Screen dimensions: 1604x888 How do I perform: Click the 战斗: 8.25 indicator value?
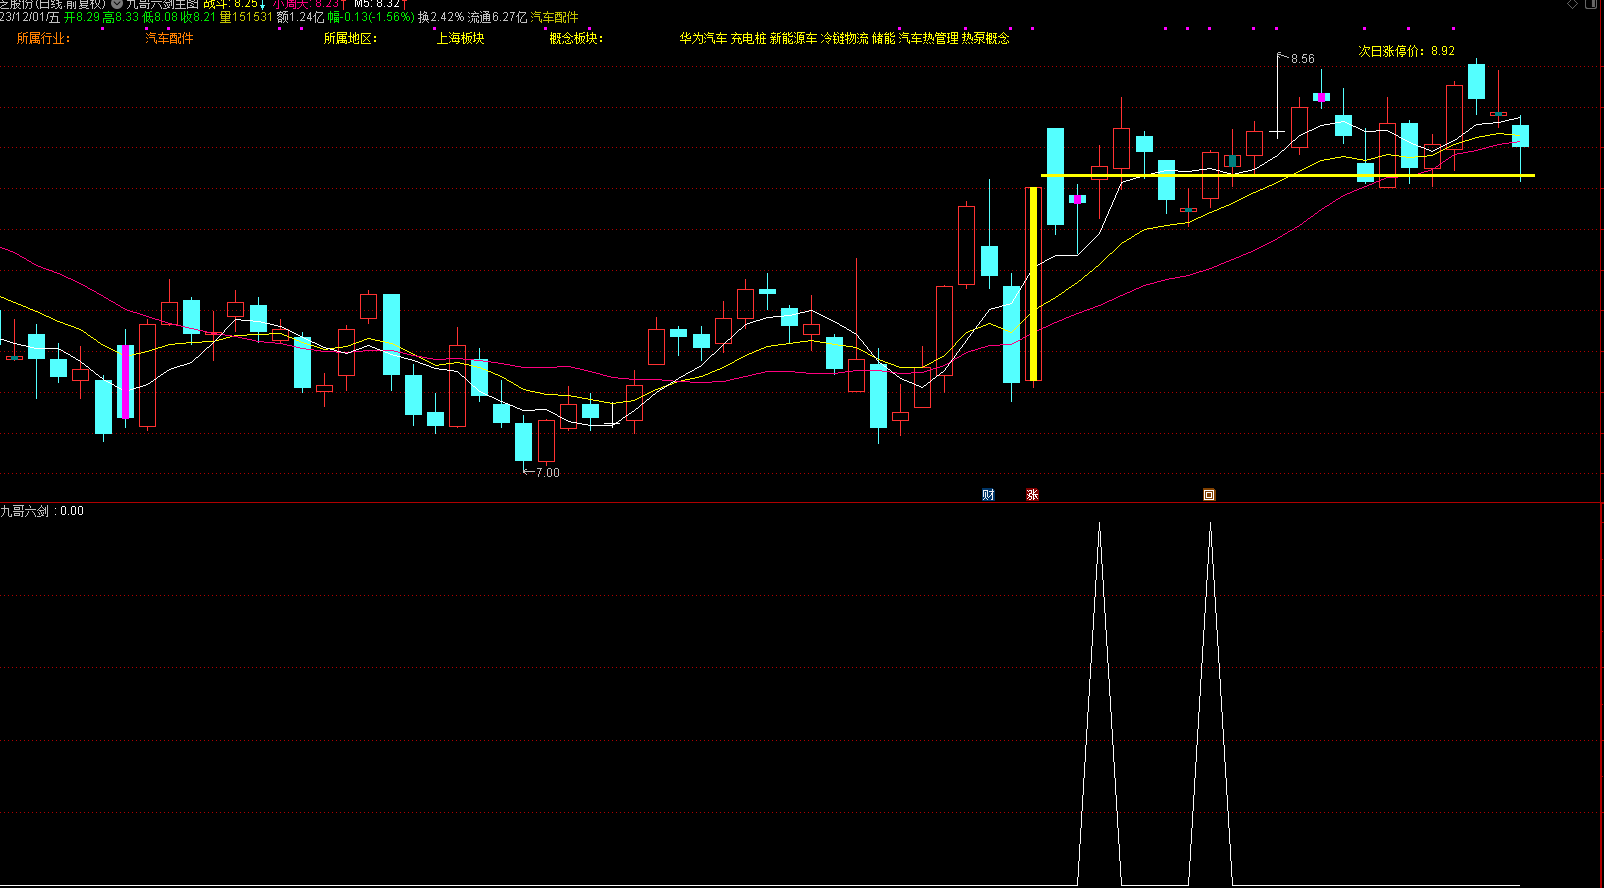coord(230,4)
